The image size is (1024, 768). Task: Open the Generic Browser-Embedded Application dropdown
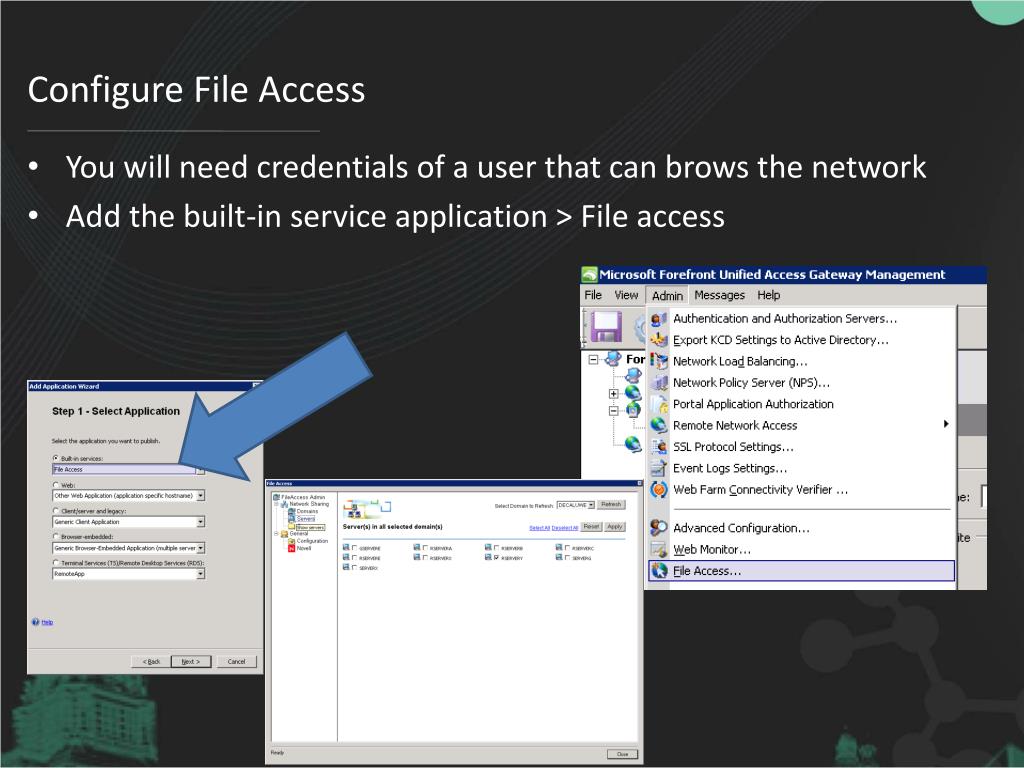200,548
